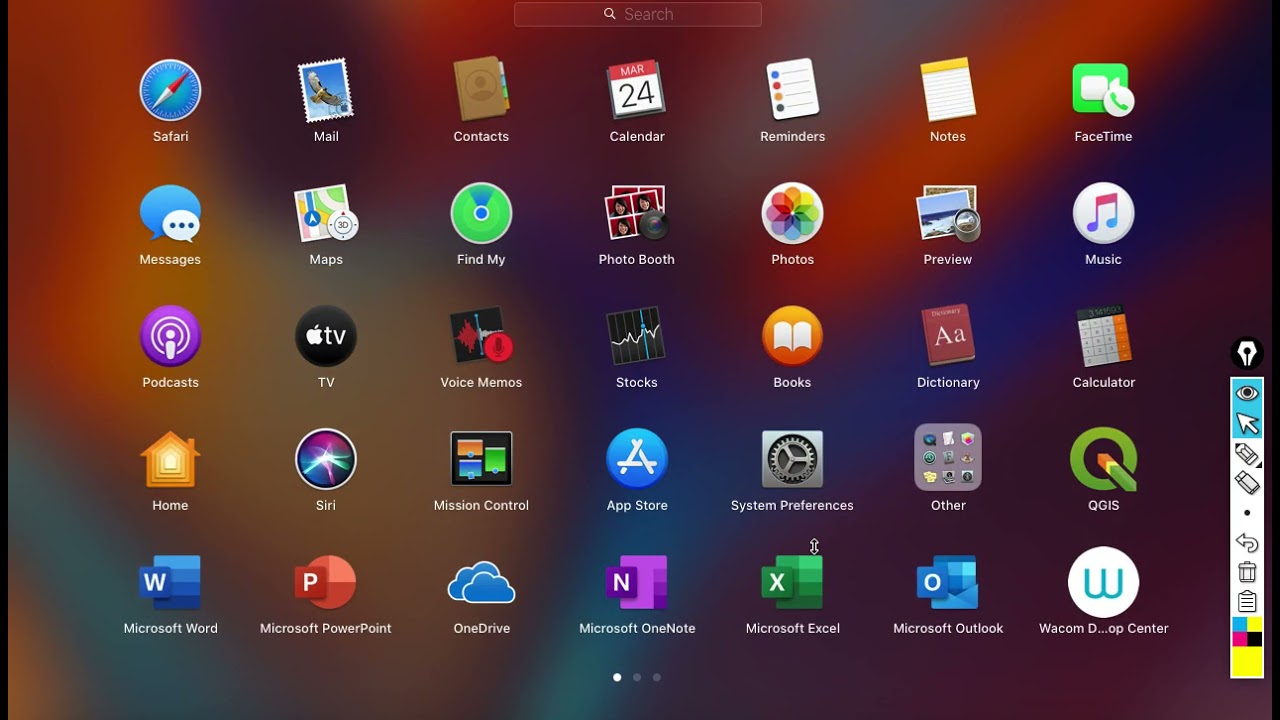The height and width of the screenshot is (720, 1280).
Task: Open the Stocks app
Action: tap(637, 336)
